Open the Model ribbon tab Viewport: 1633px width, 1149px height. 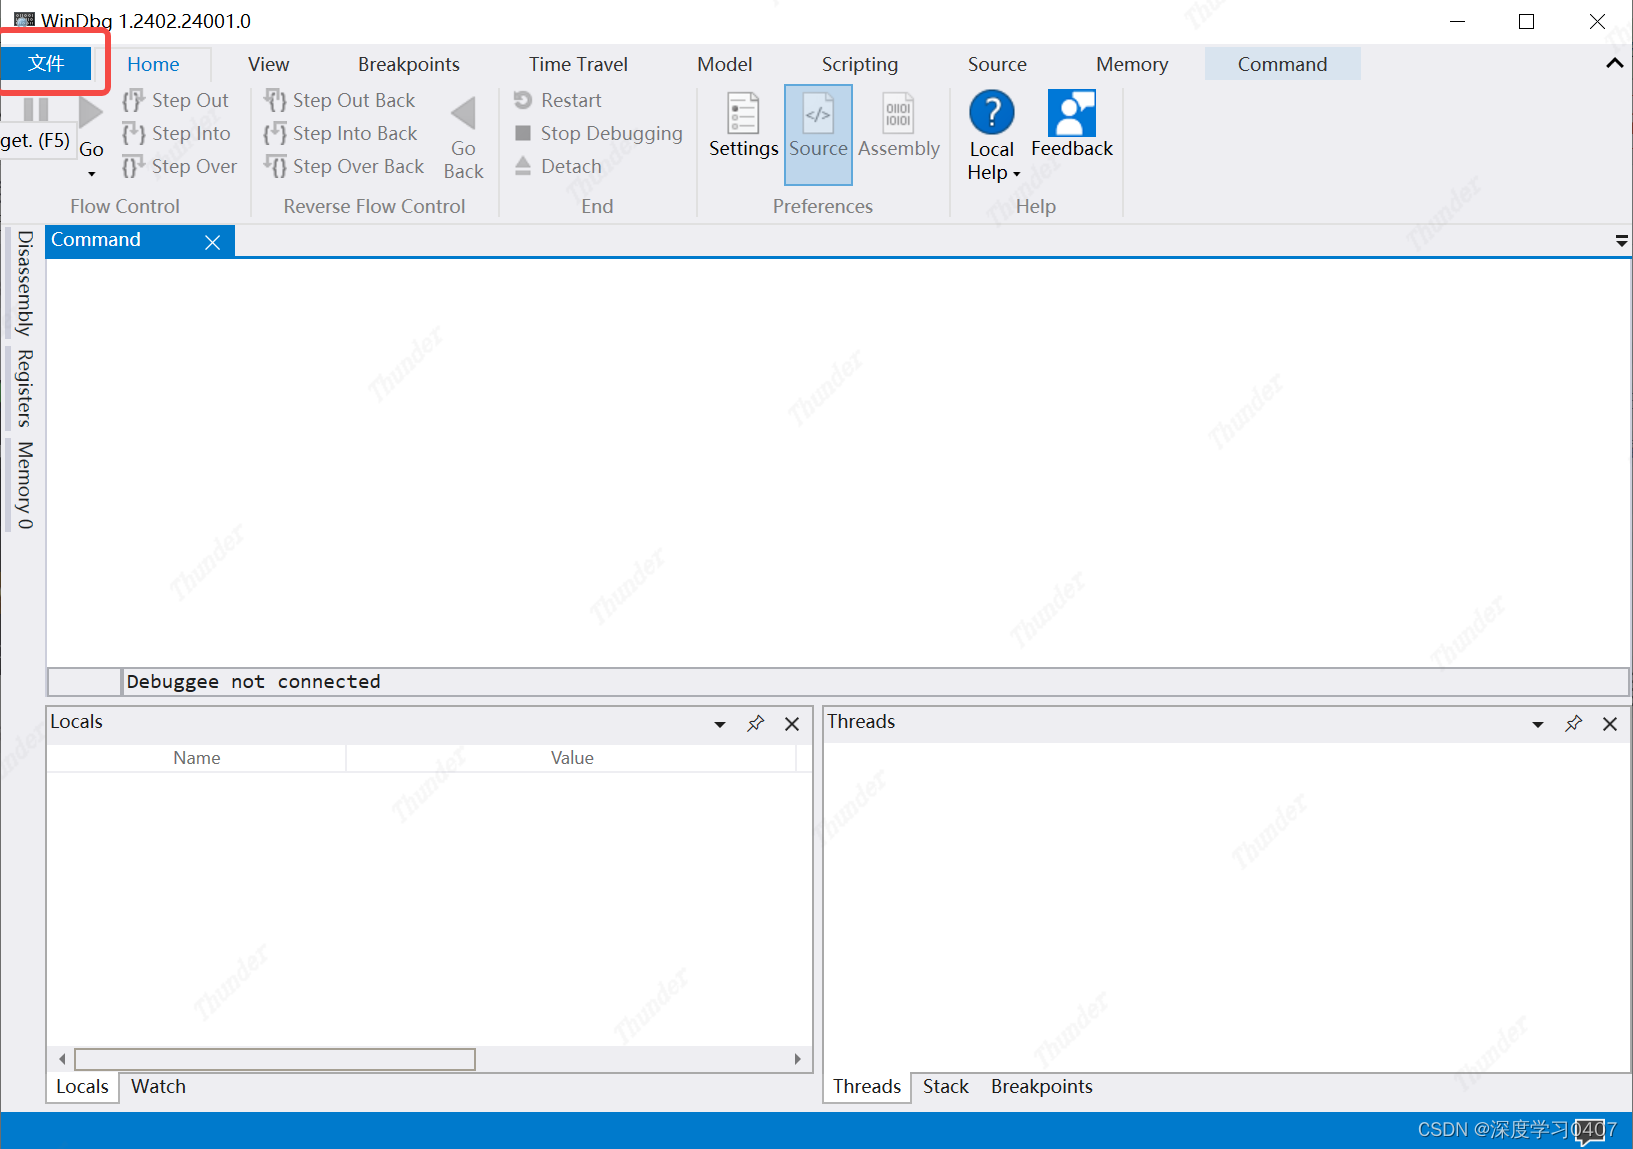click(724, 64)
